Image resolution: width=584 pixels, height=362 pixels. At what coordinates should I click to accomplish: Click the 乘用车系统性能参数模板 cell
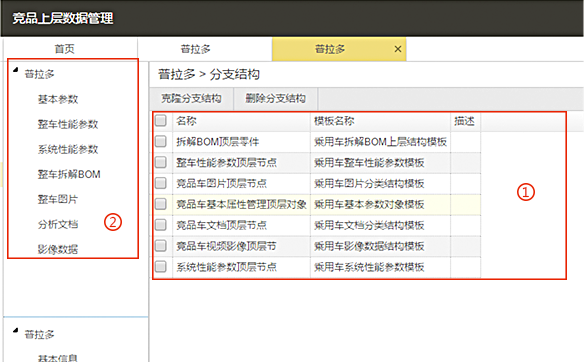(380, 267)
